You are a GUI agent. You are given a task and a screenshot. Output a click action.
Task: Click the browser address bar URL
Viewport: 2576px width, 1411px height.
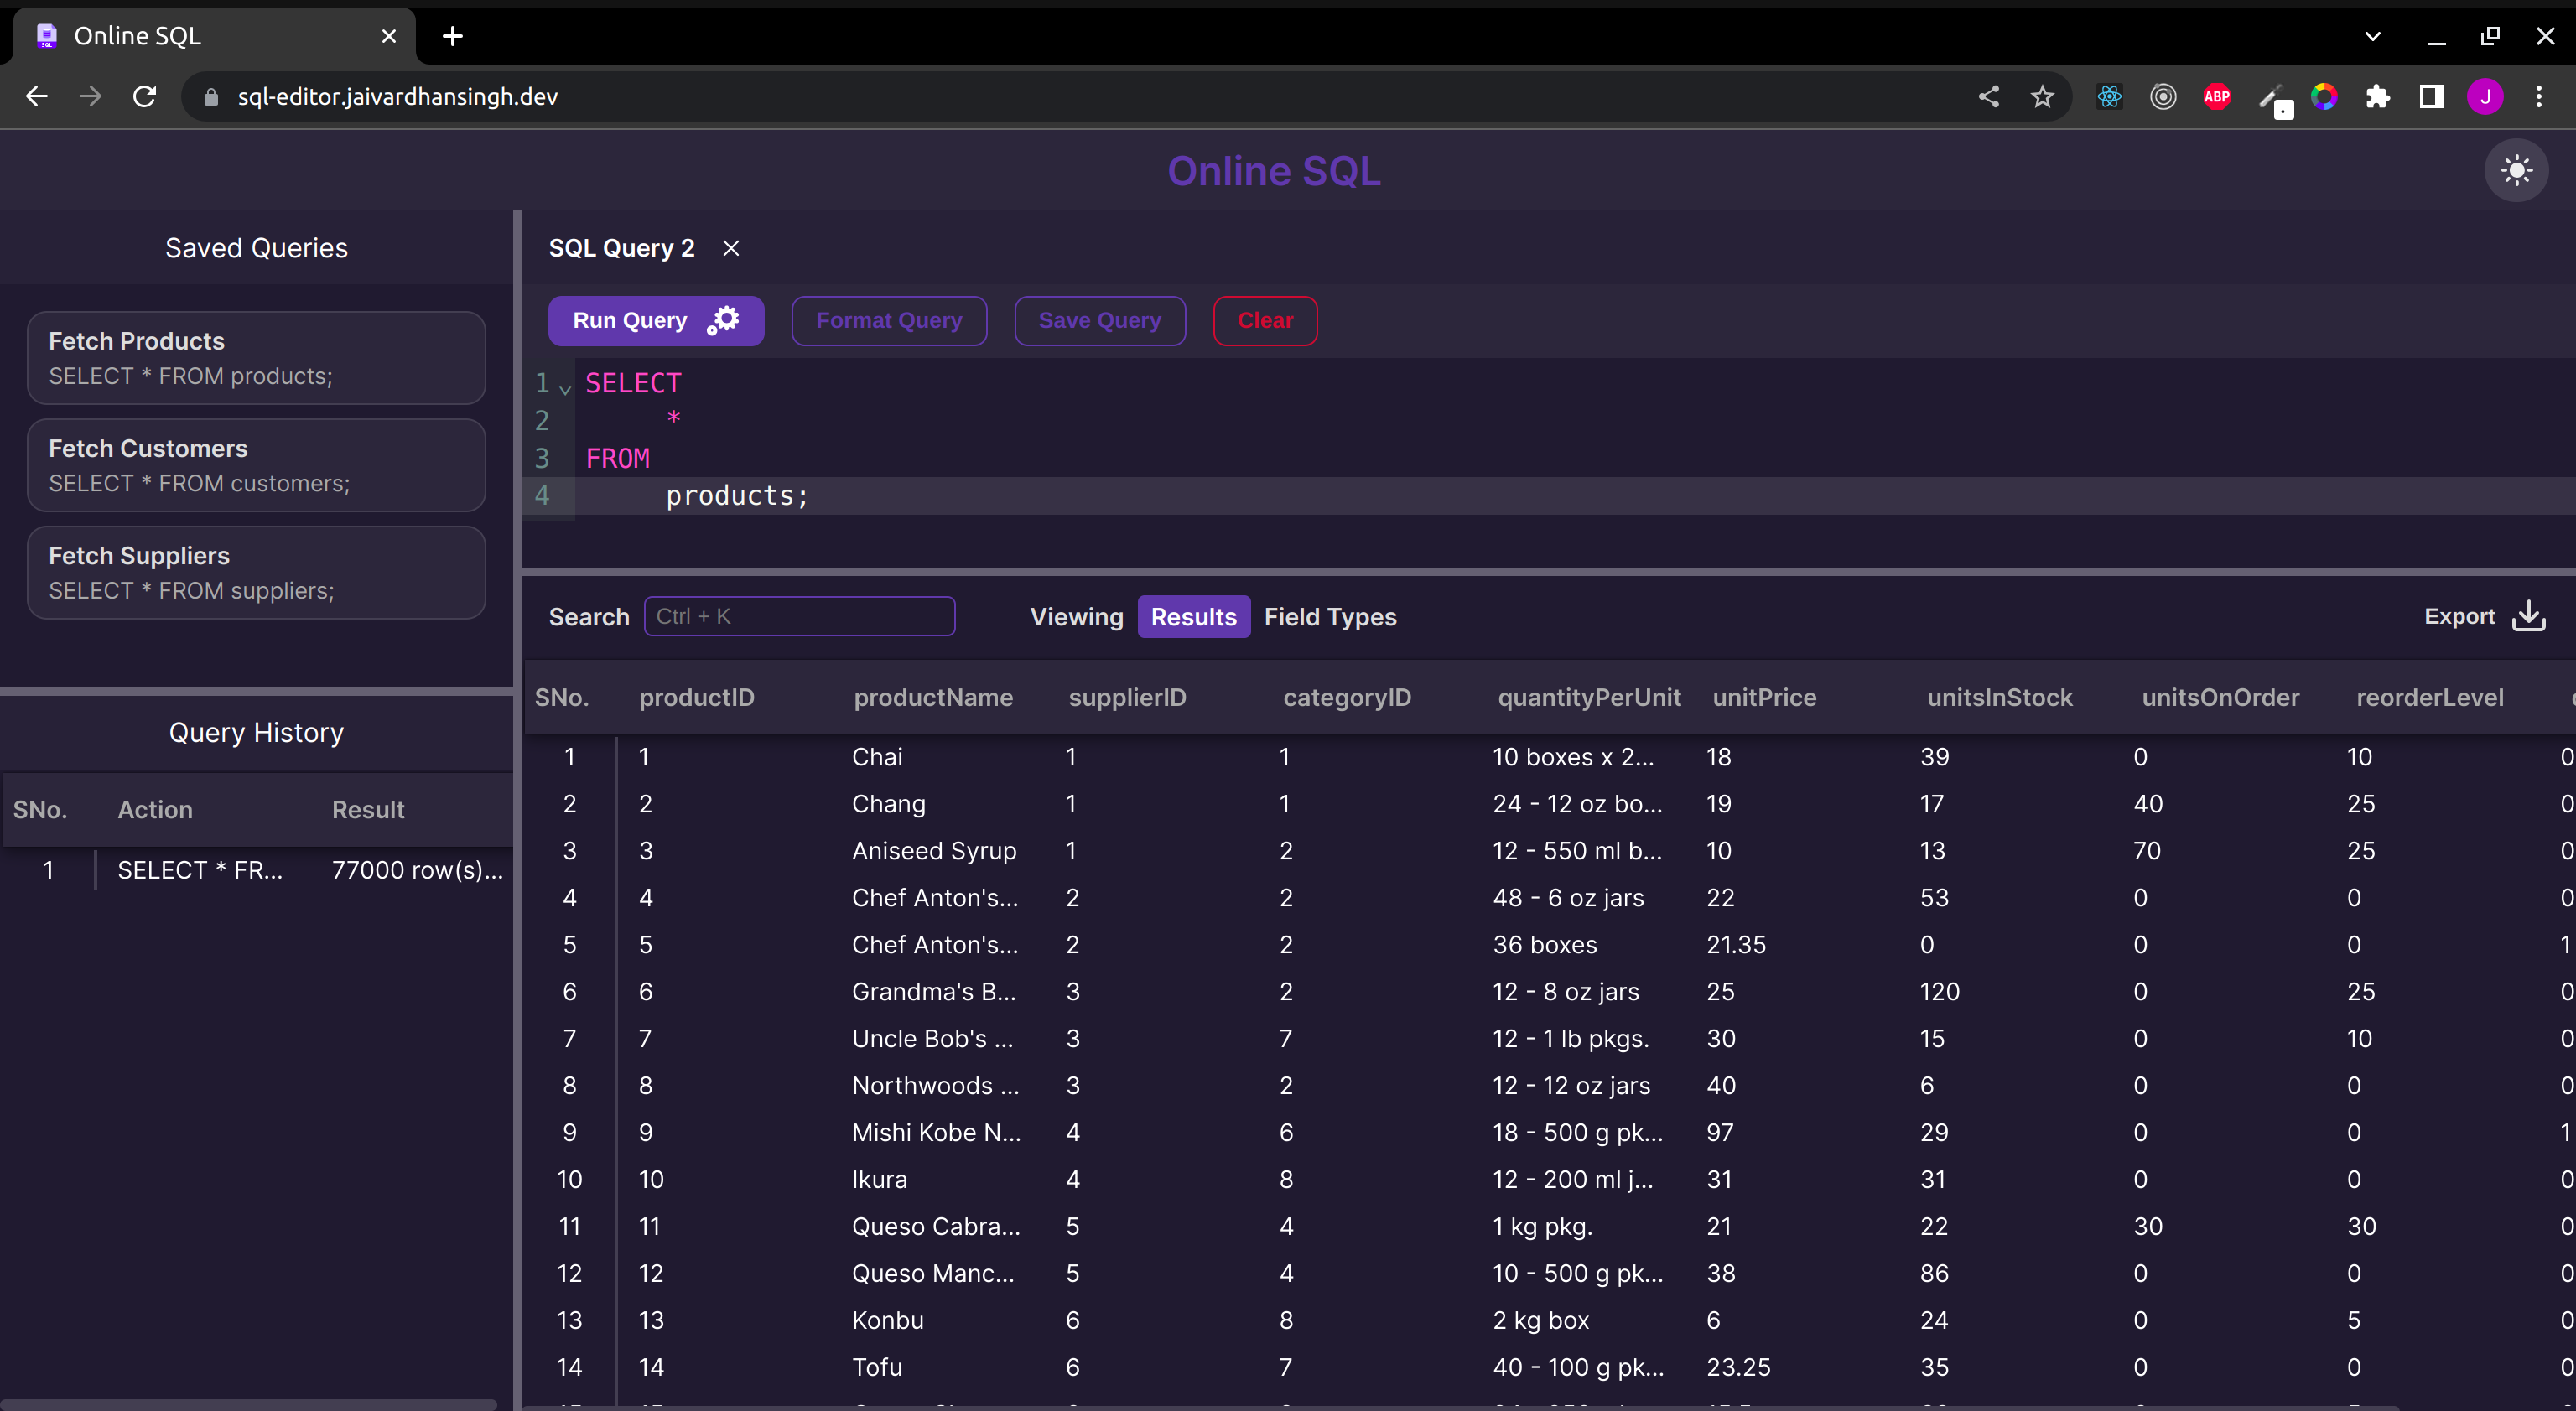[x=397, y=97]
